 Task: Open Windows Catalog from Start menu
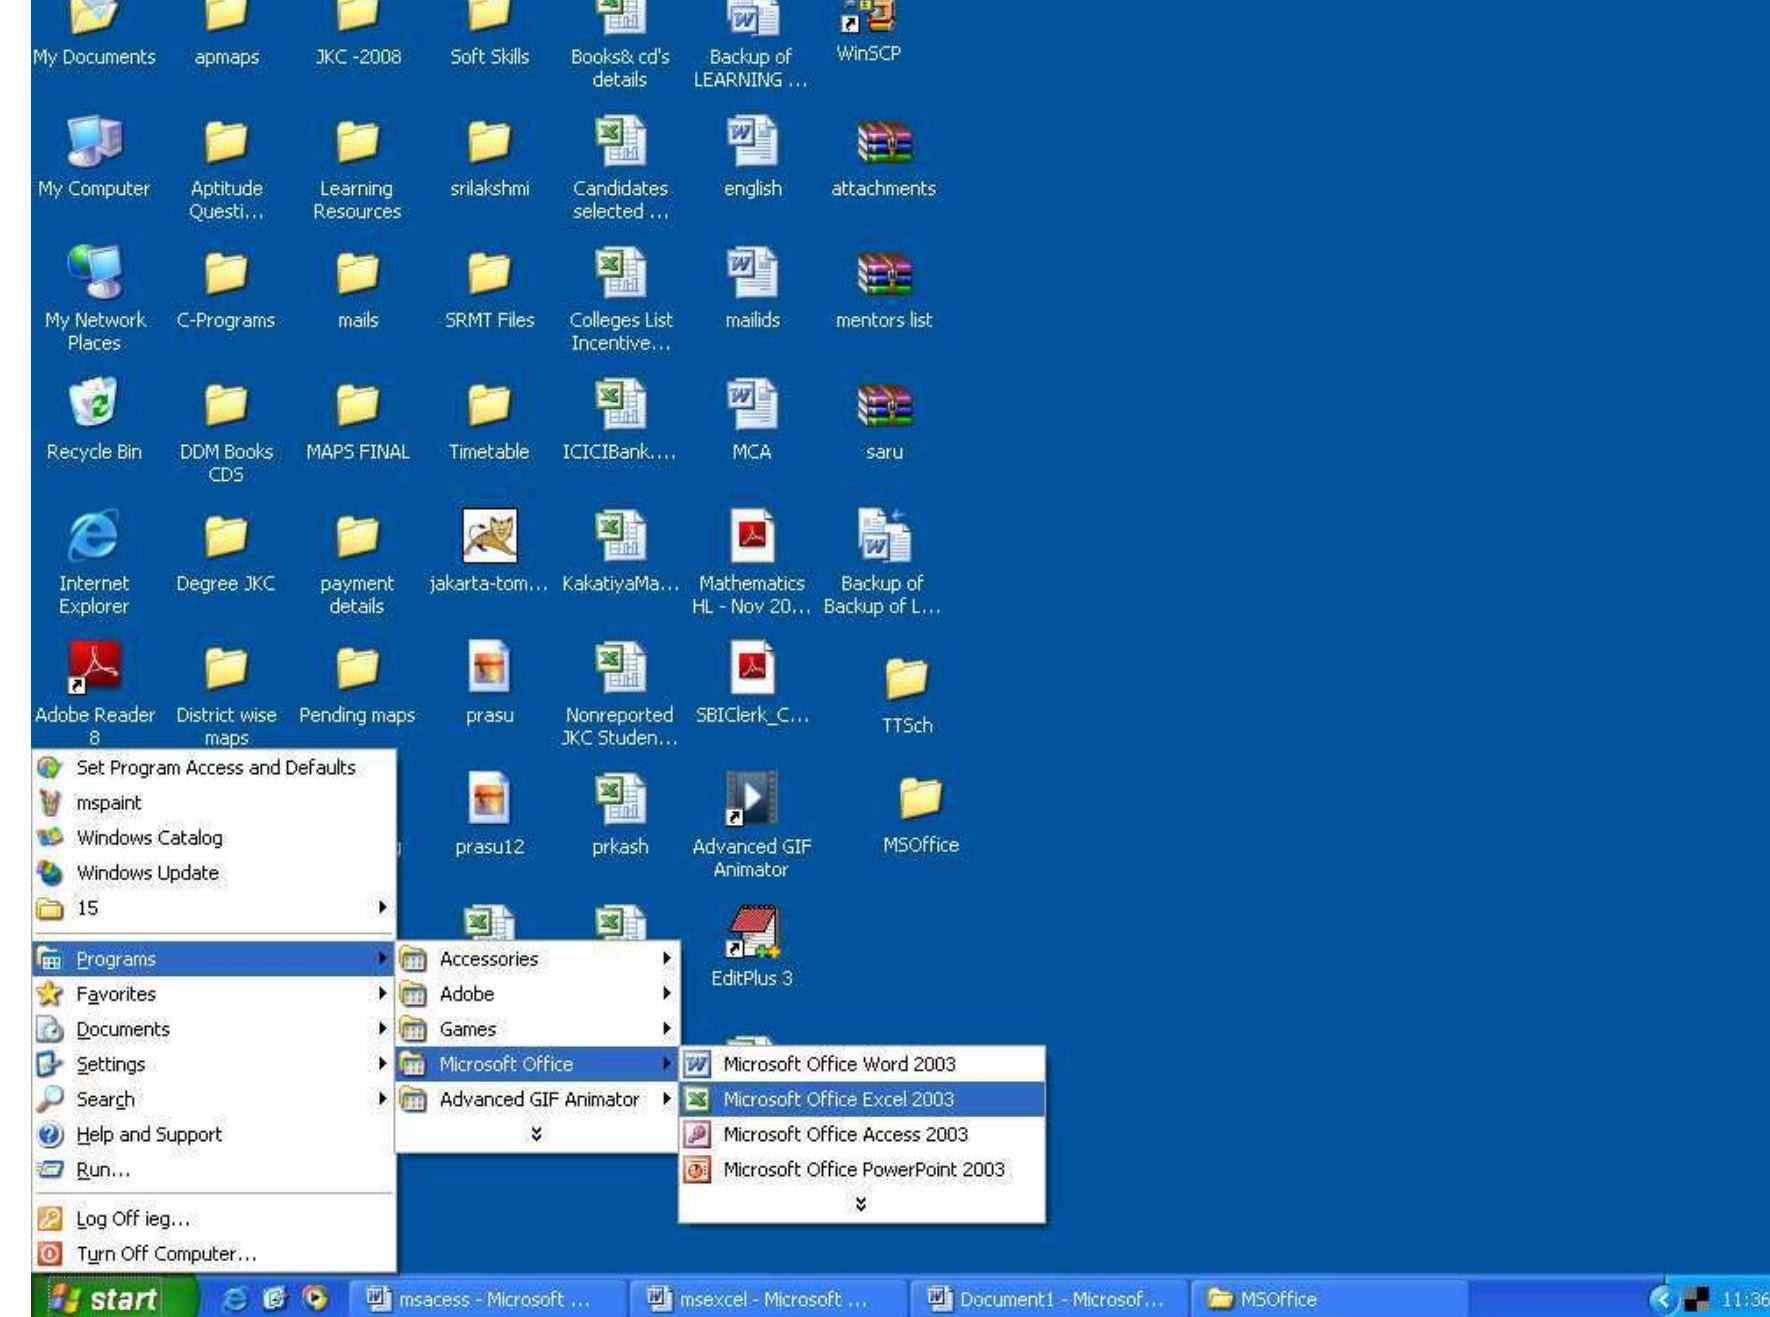click(x=214, y=837)
